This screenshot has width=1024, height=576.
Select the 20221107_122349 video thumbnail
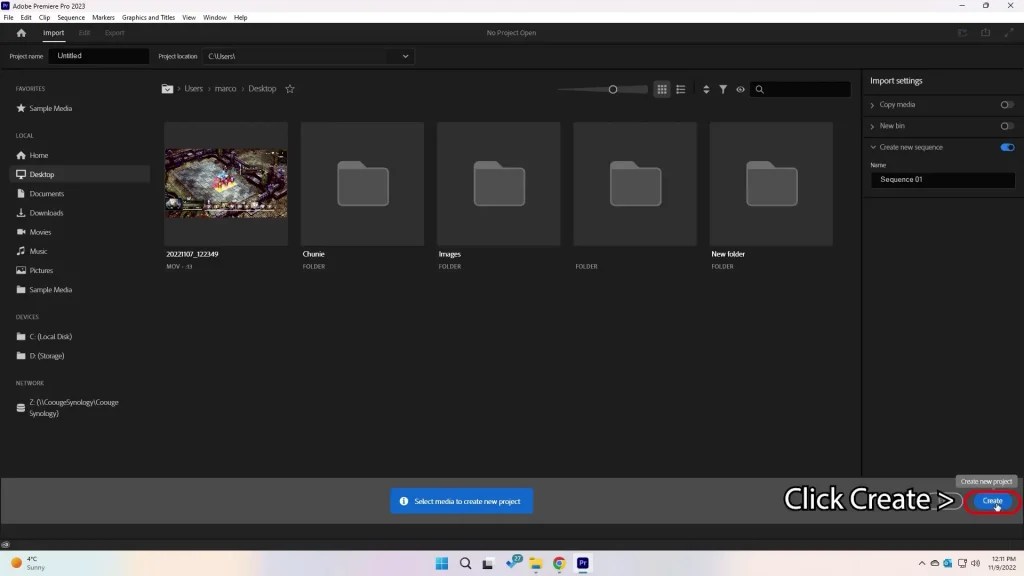[225, 183]
